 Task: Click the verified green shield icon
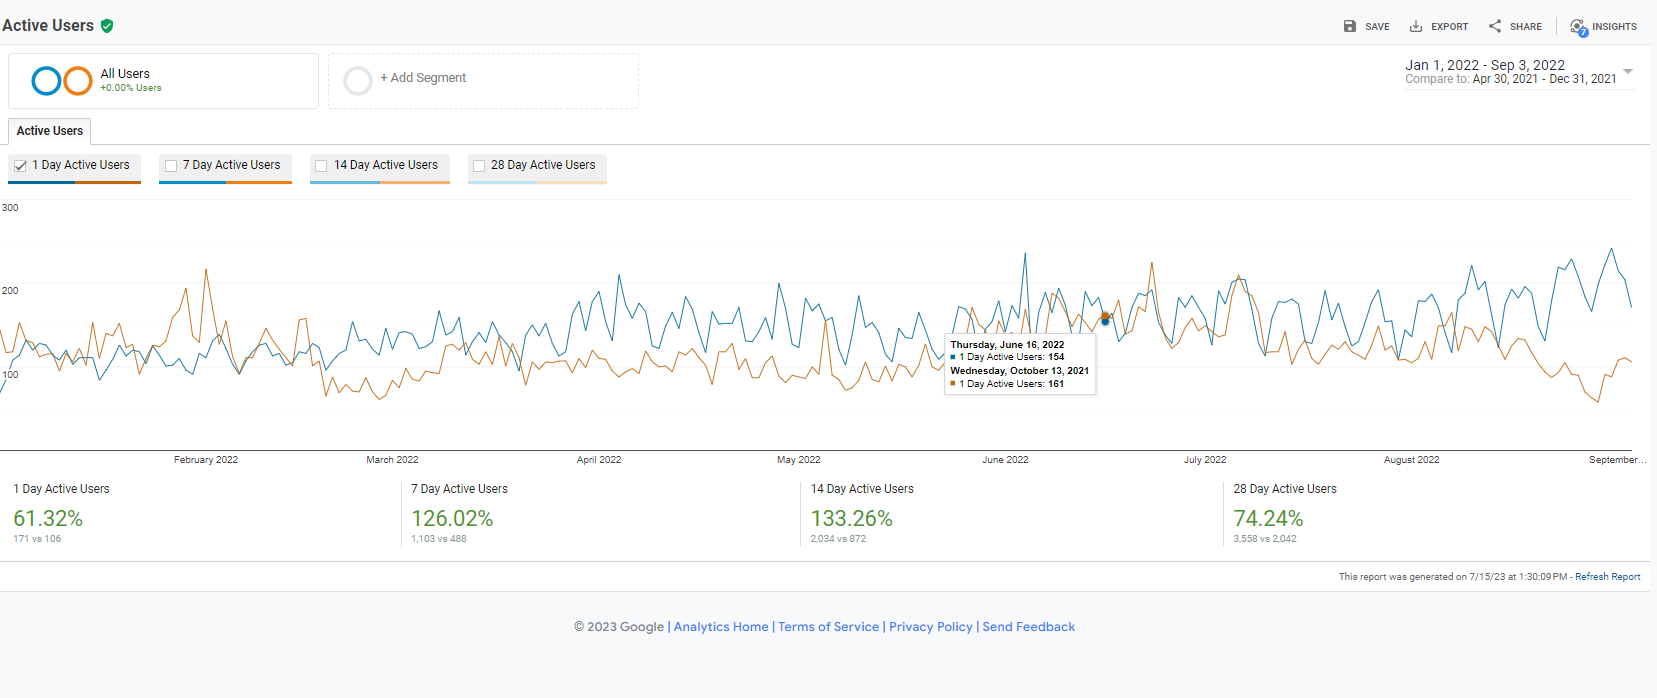pos(107,26)
